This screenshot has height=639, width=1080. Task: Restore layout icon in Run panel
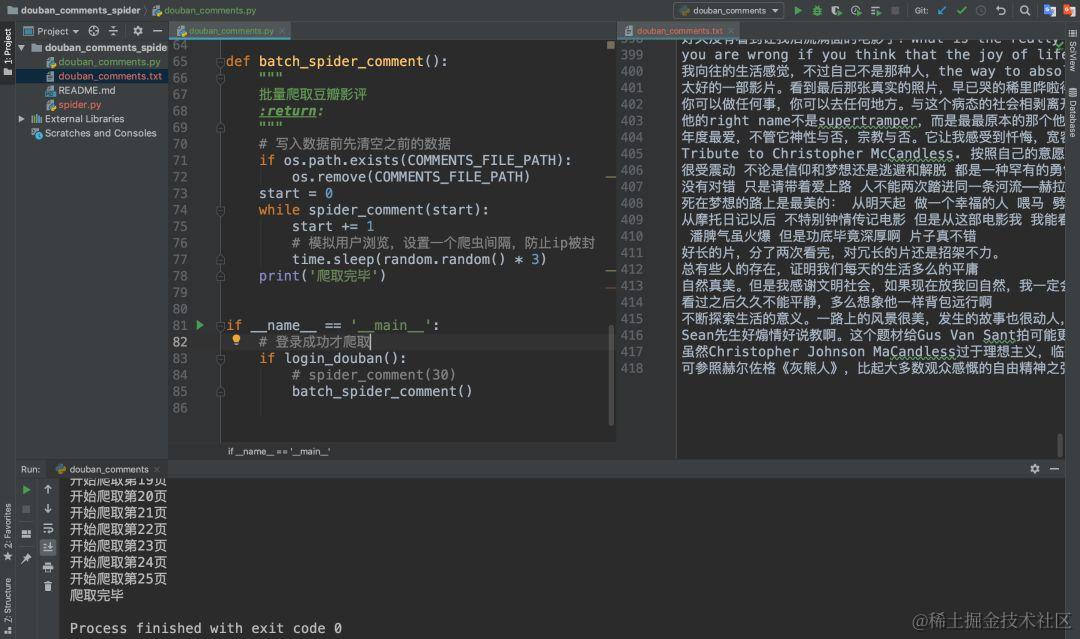point(26,534)
